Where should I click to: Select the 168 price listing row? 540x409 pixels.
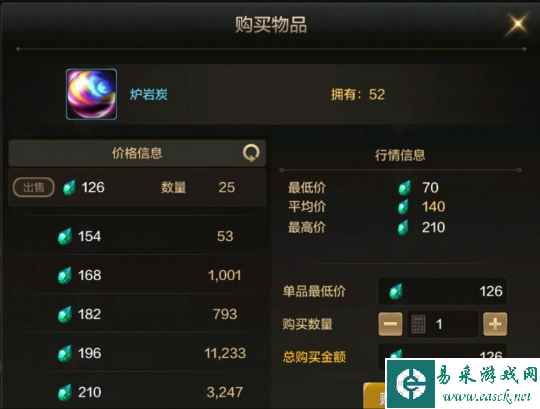(137, 275)
